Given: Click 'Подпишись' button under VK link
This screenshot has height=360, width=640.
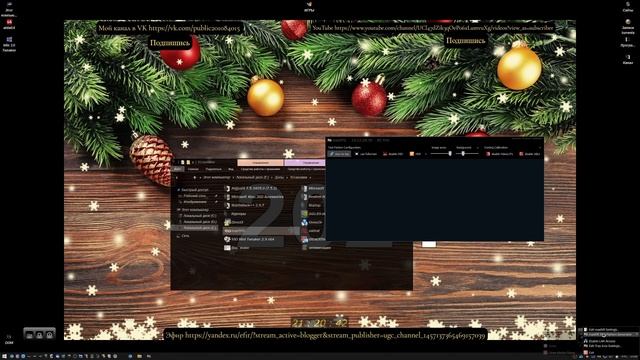Looking at the screenshot, I should coord(170,43).
